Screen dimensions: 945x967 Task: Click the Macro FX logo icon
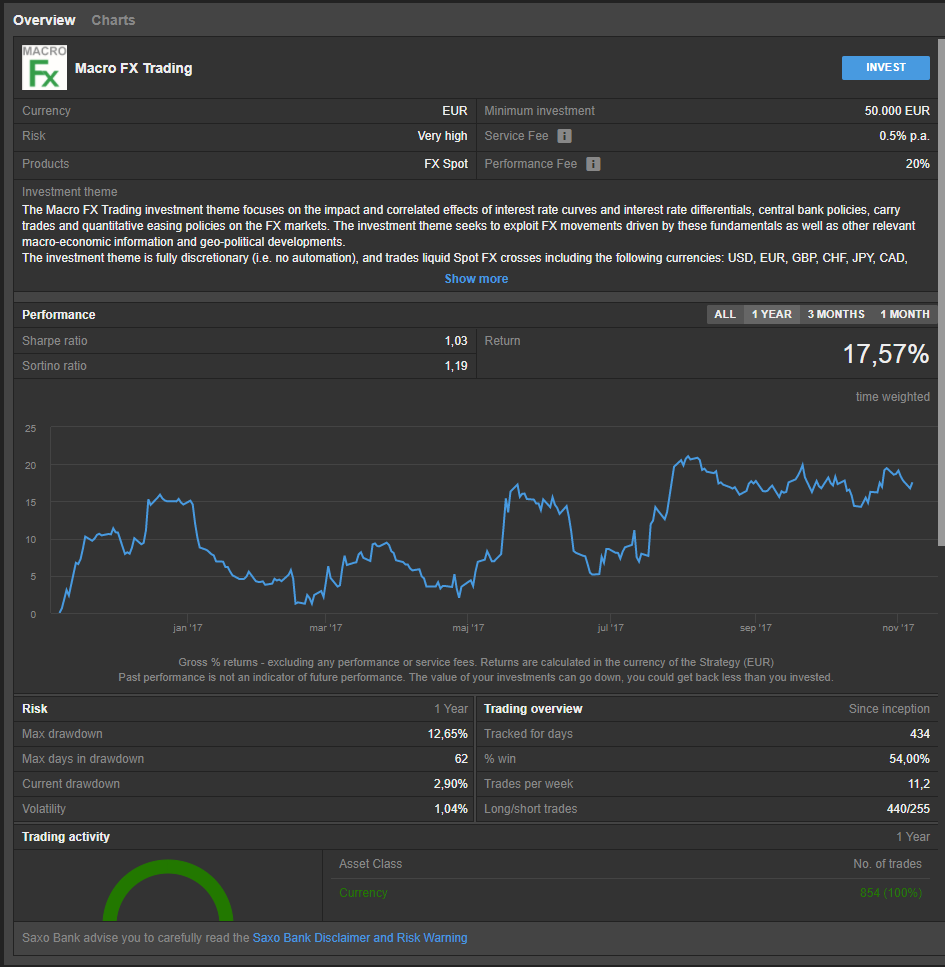pyautogui.click(x=44, y=68)
